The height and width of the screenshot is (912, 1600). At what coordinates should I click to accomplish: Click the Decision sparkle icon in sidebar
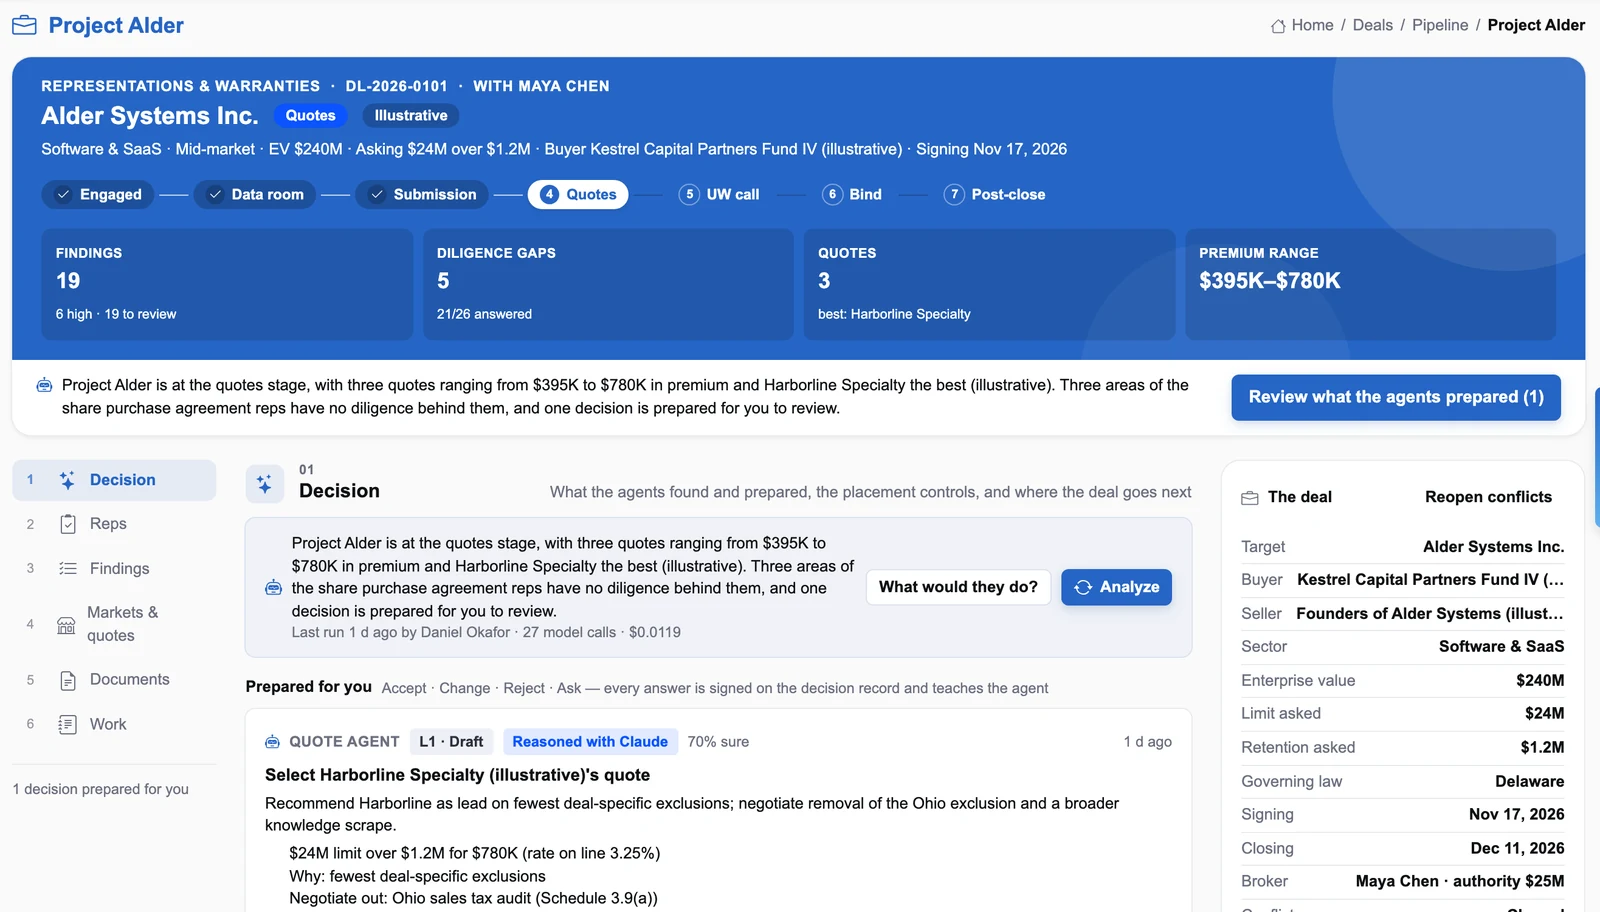pos(67,480)
